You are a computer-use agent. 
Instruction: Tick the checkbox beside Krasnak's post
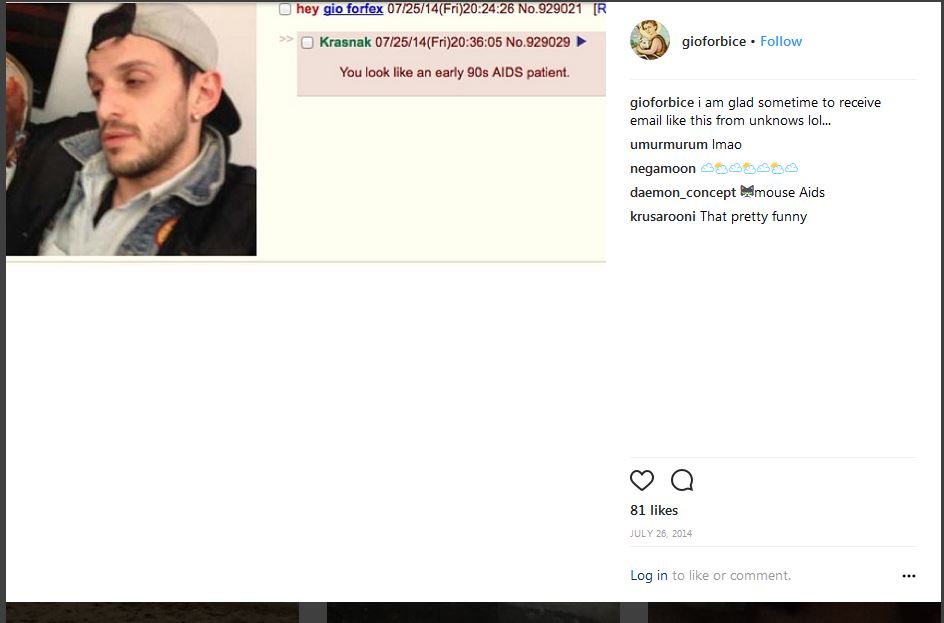pos(307,42)
